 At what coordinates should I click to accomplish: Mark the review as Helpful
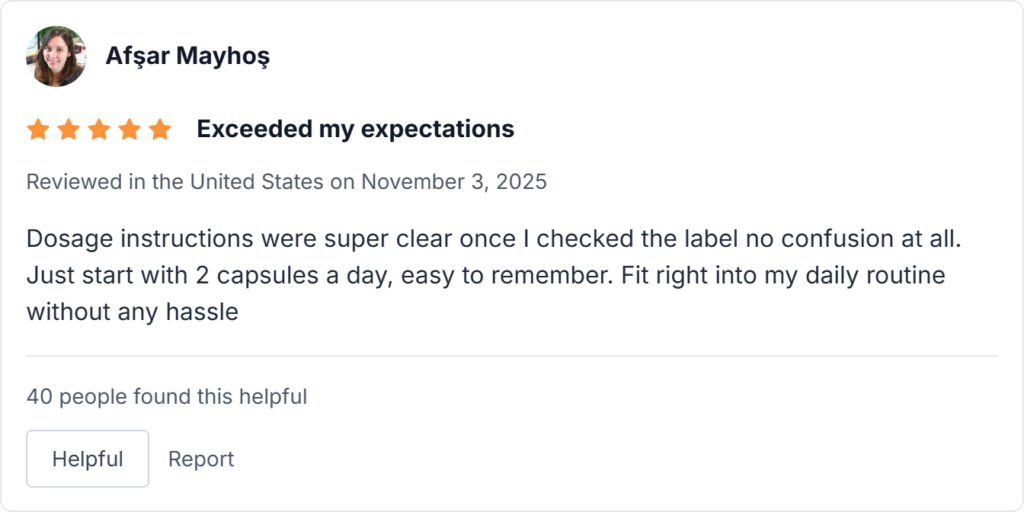pyautogui.click(x=87, y=459)
